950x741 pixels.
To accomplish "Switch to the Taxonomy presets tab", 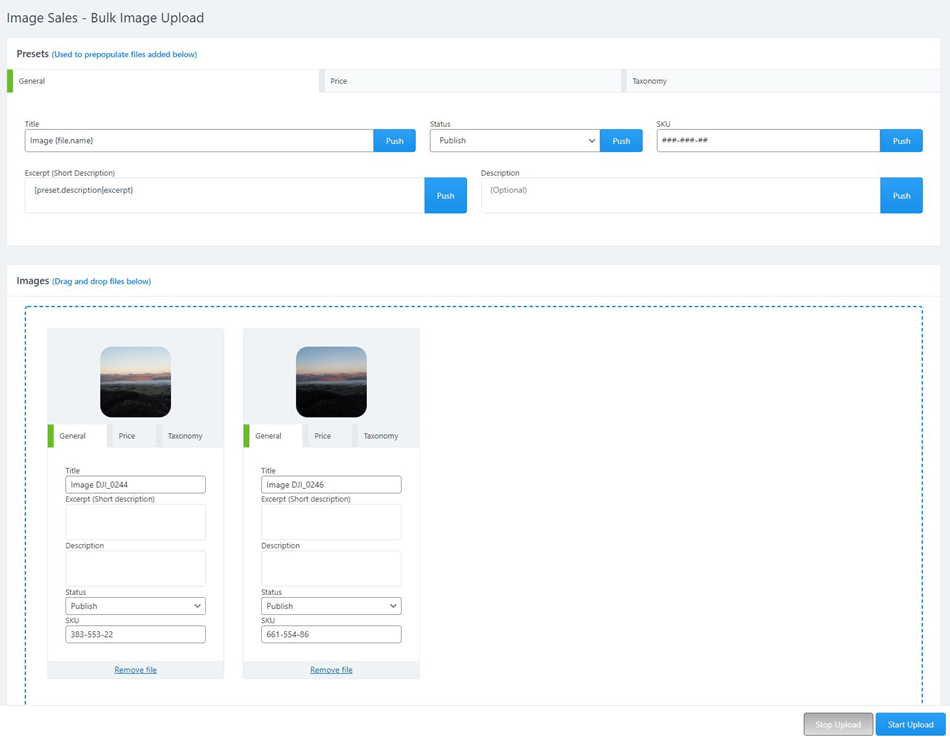I will (781, 81).
